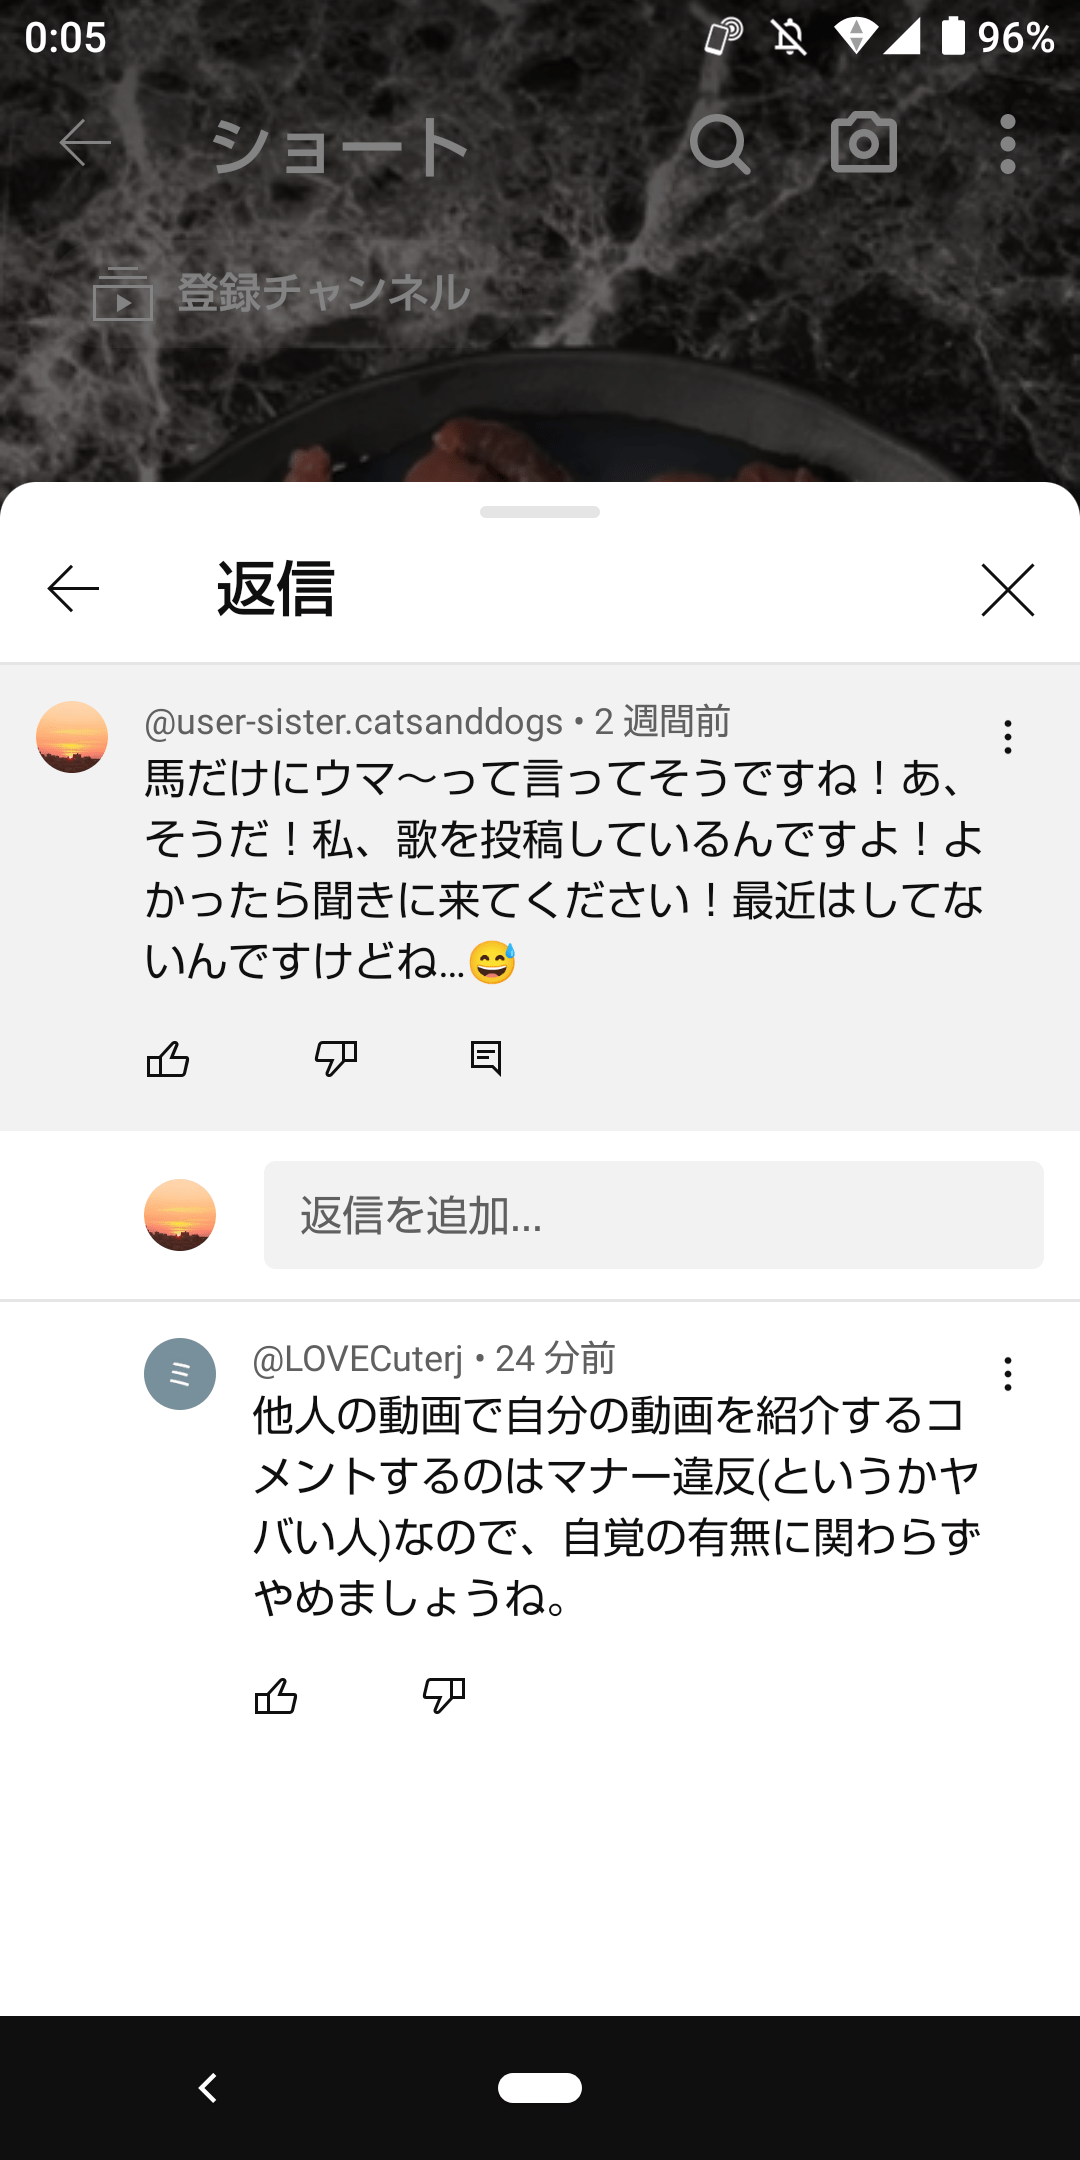Tap the @LOVECuterj username link
This screenshot has height=2160, width=1080.
(x=358, y=1359)
